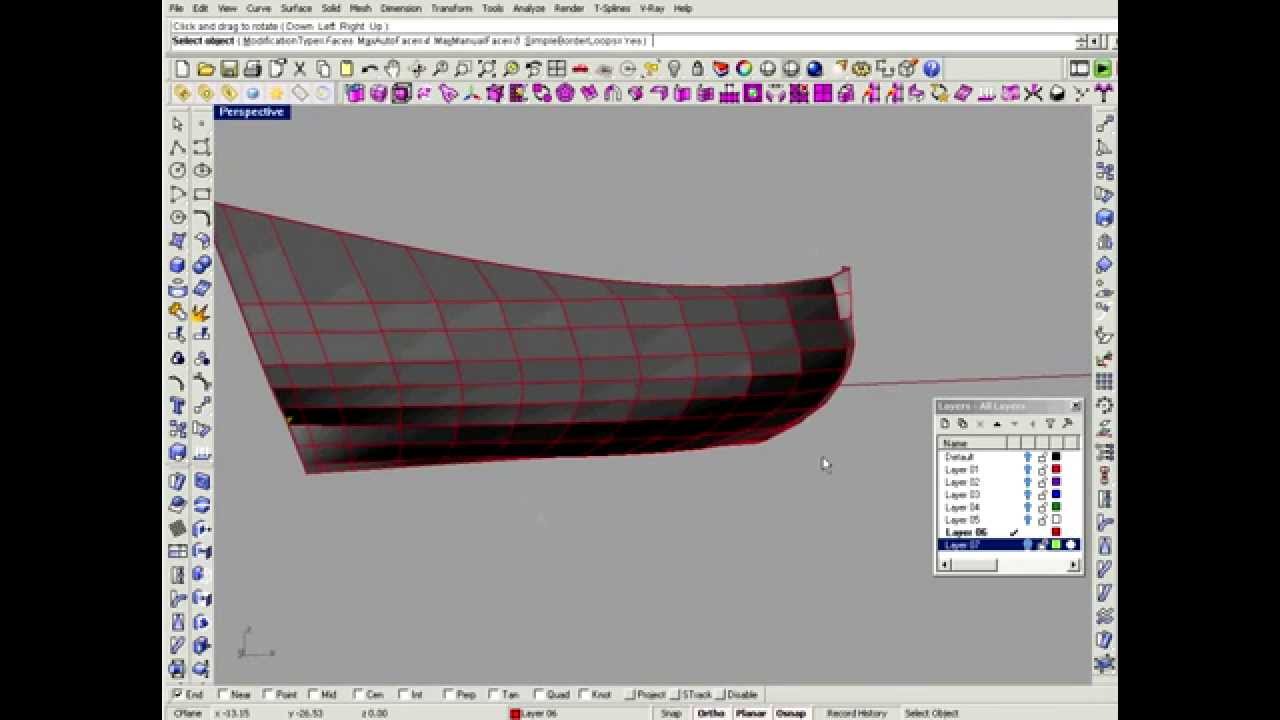Toggle the Near osnap checkbox

pyautogui.click(x=224, y=694)
